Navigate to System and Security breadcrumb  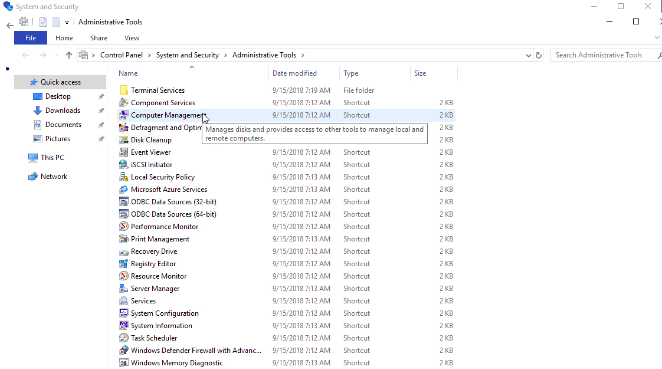pos(187,55)
